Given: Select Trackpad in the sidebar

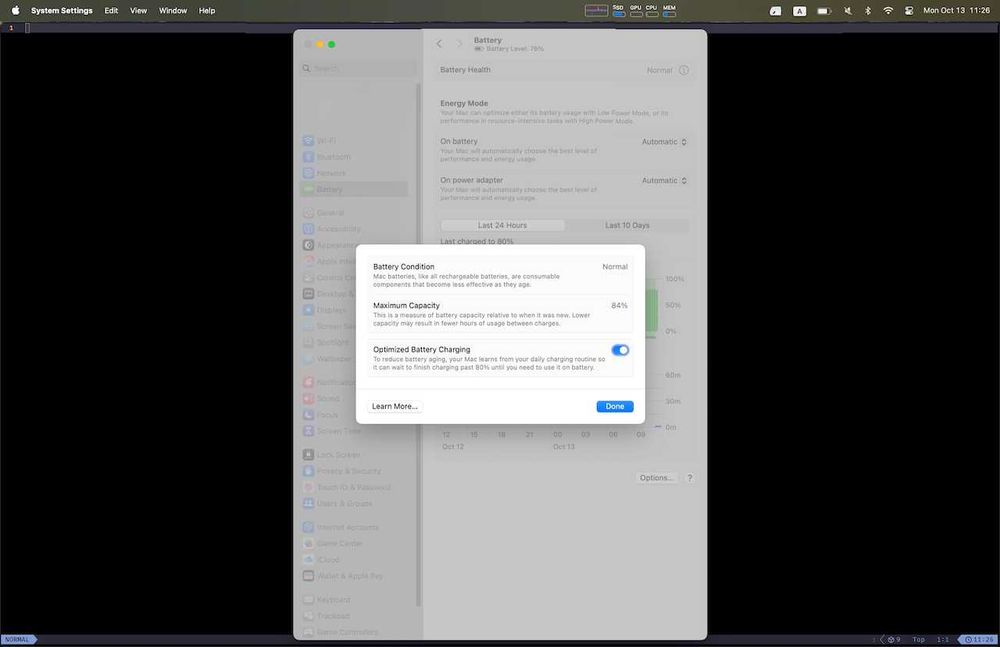Looking at the screenshot, I should 353,616.
